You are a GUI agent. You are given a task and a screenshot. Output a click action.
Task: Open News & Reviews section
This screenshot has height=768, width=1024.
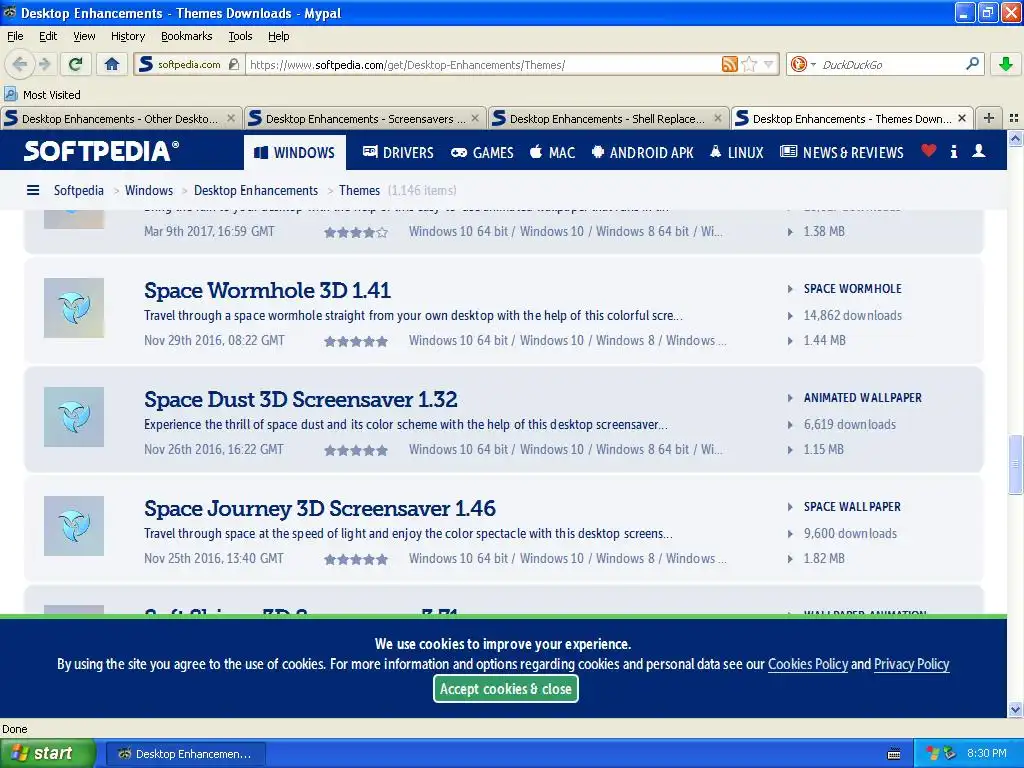pos(842,152)
